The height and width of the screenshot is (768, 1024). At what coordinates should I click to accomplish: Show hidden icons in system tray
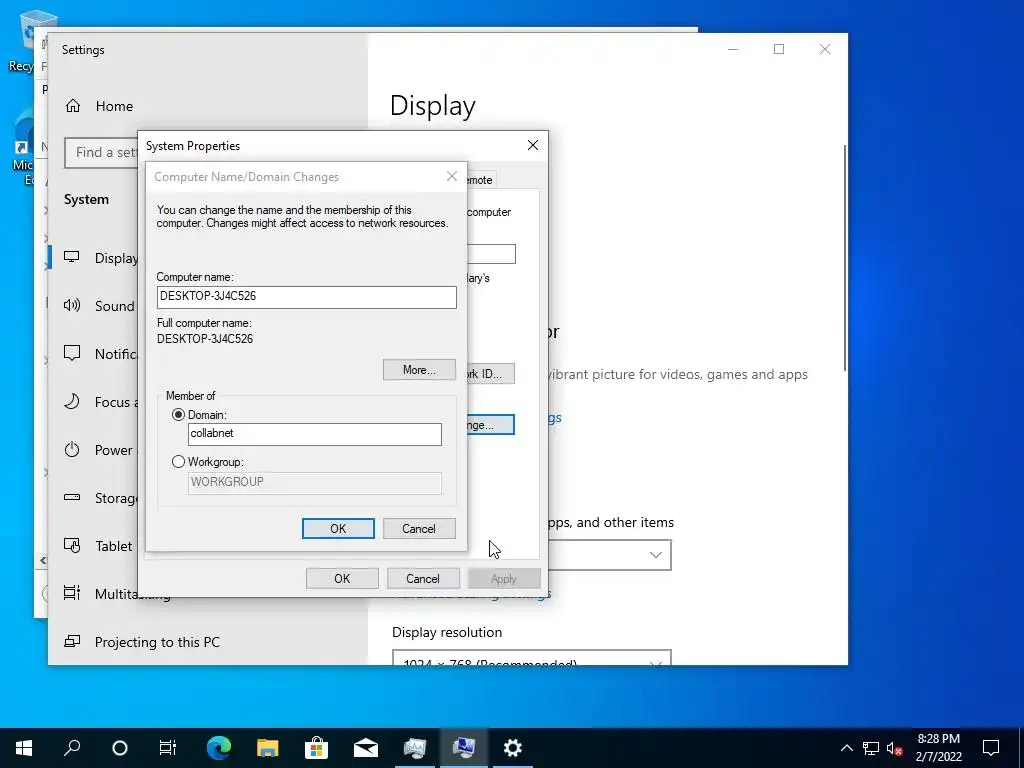click(846, 748)
